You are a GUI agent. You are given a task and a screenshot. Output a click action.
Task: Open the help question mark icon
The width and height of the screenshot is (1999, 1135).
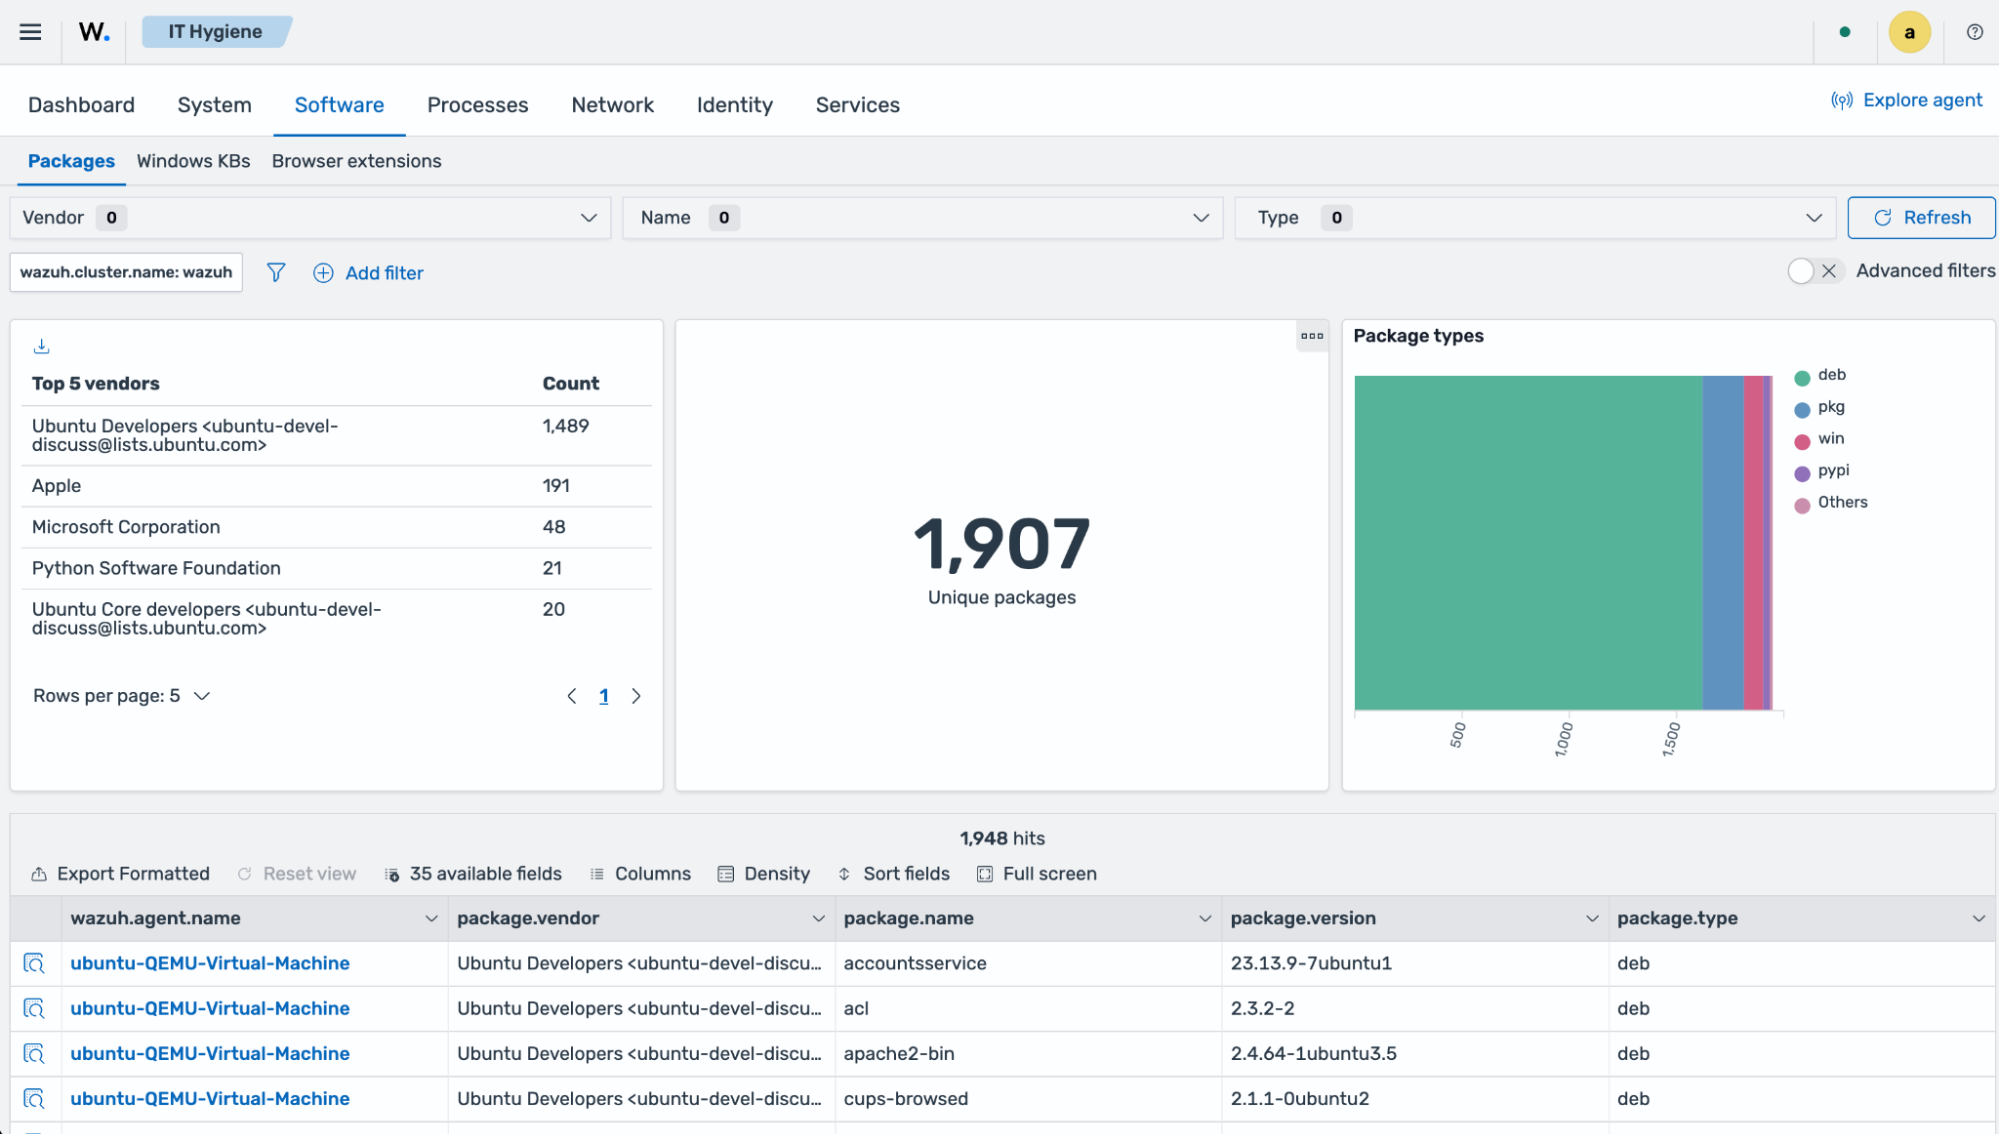1975,32
